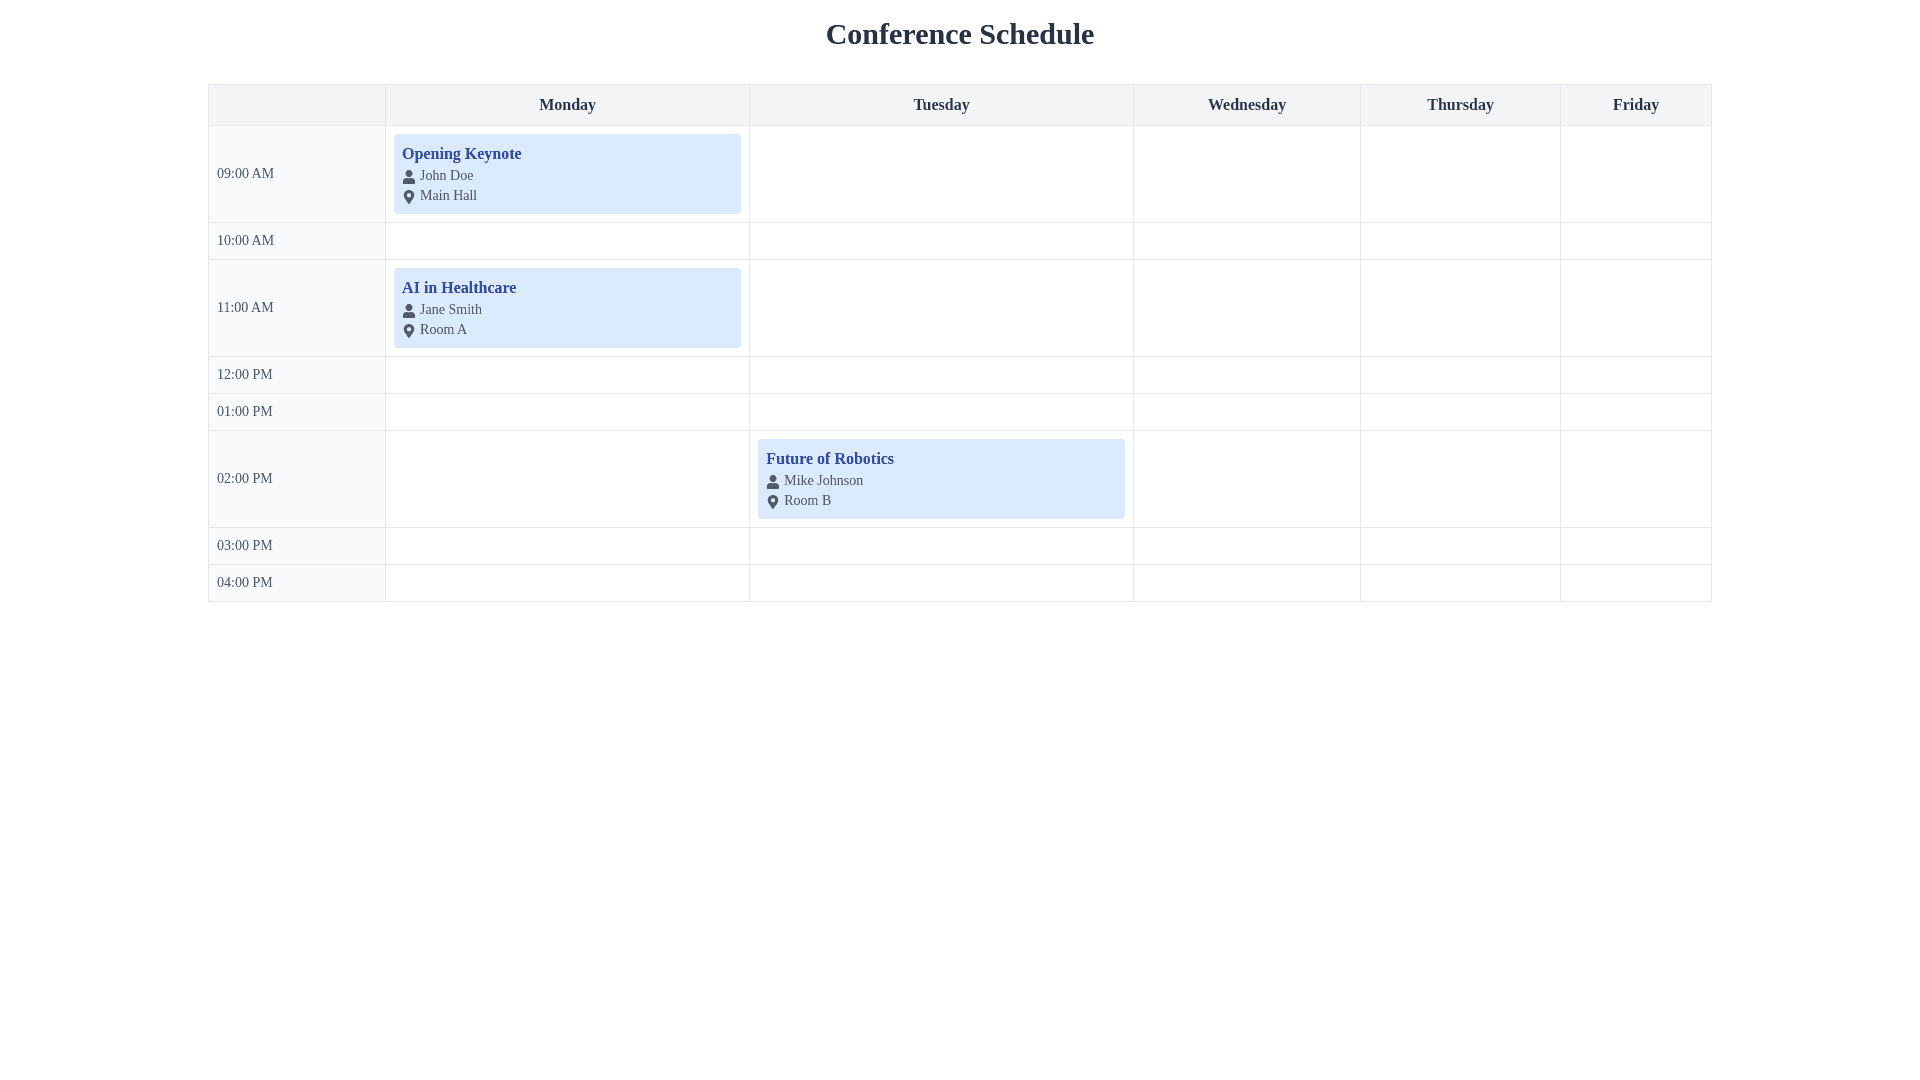
Task: Click the 02:00 PM time label
Action: pos(244,479)
